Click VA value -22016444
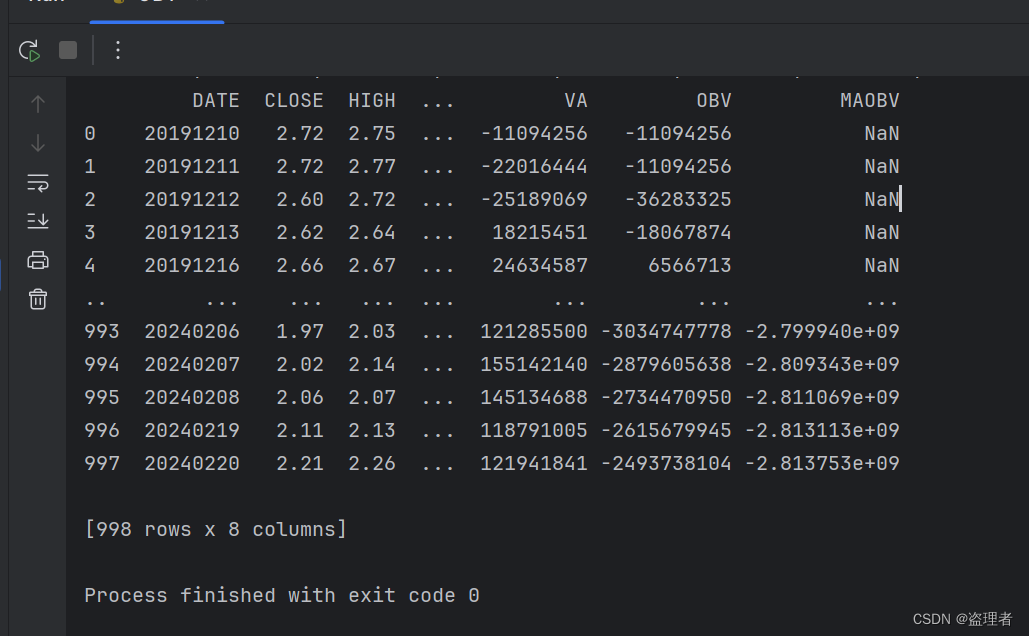 coord(534,166)
